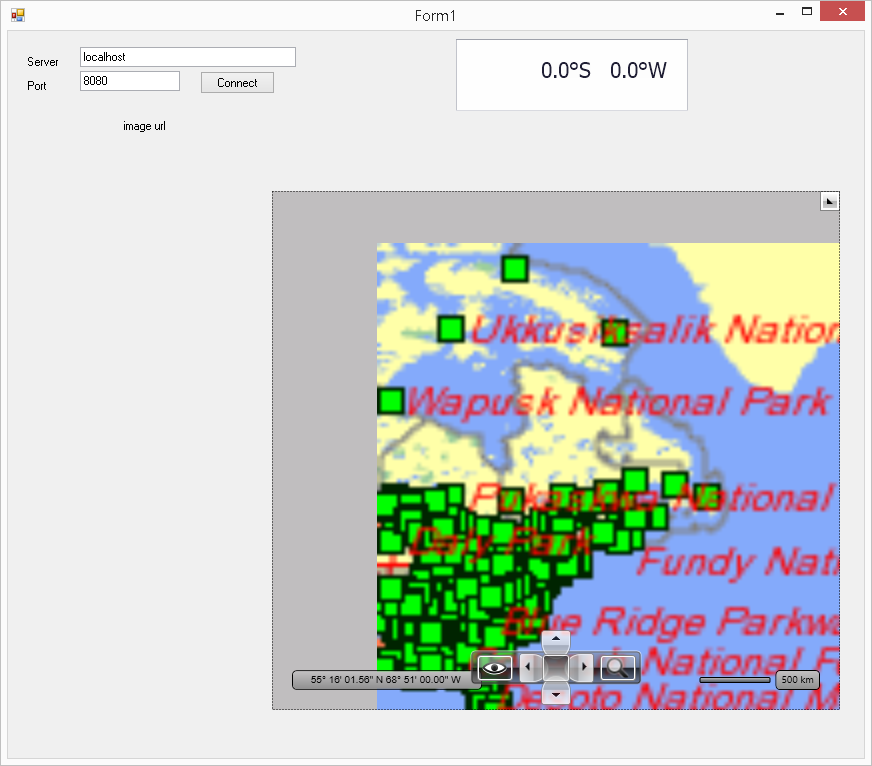872x766 pixels.
Task: Click the 'Port' label
Action: [x=37, y=86]
